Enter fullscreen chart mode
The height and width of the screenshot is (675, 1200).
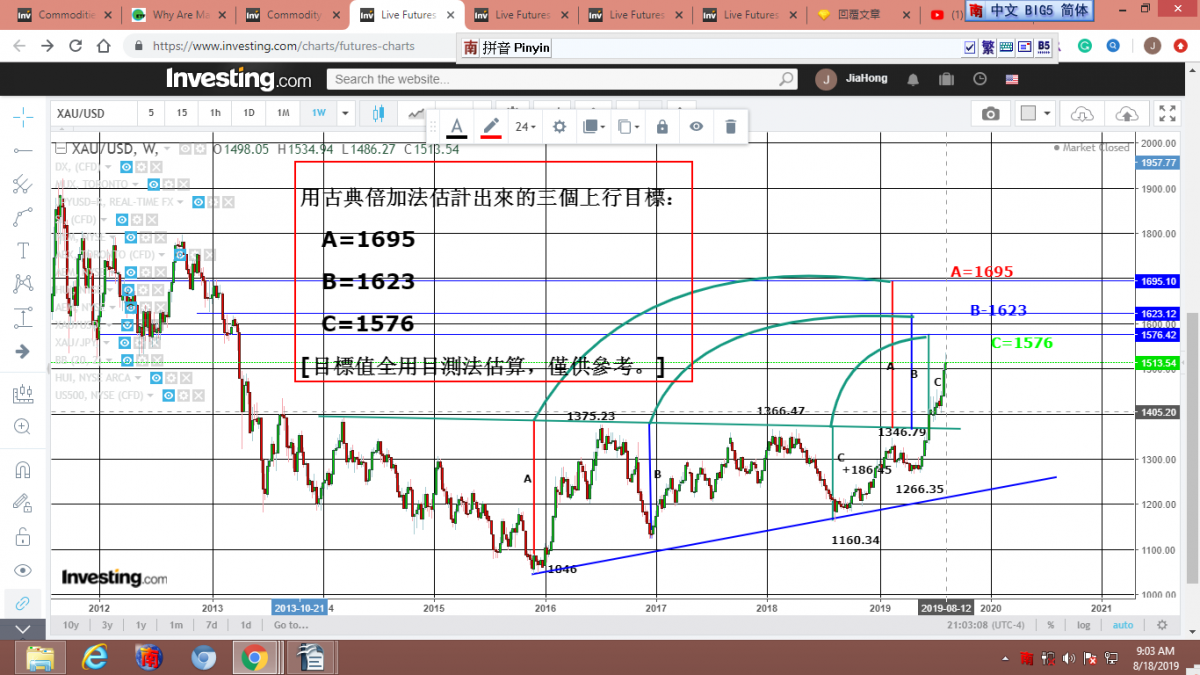pyautogui.click(x=1167, y=114)
